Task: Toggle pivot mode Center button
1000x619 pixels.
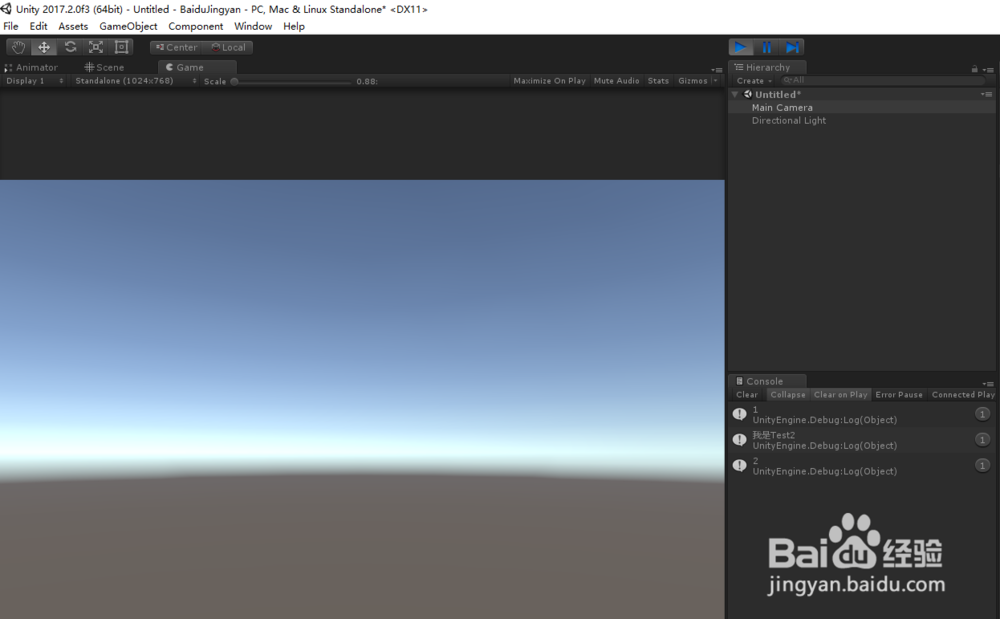Action: point(177,47)
